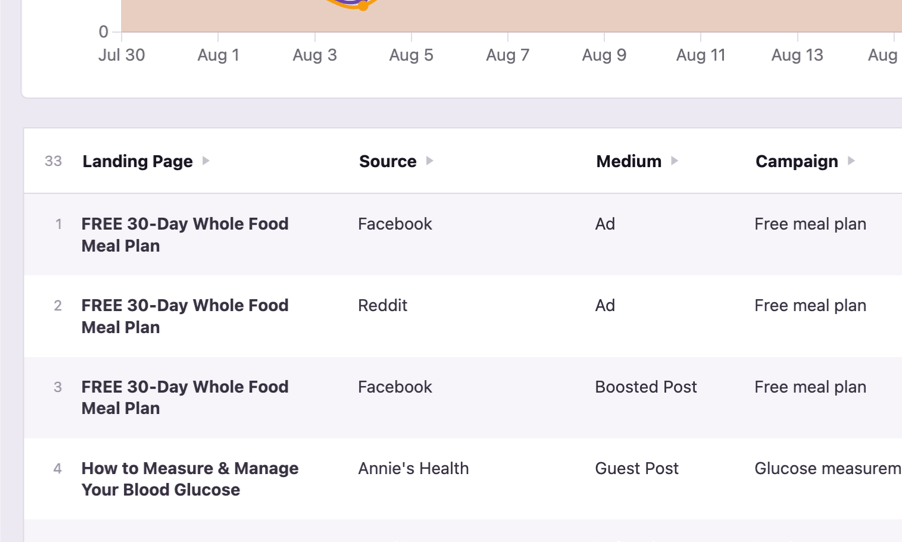This screenshot has height=542, width=902.
Task: Click the triangle icon beside Source header
Action: point(430,161)
